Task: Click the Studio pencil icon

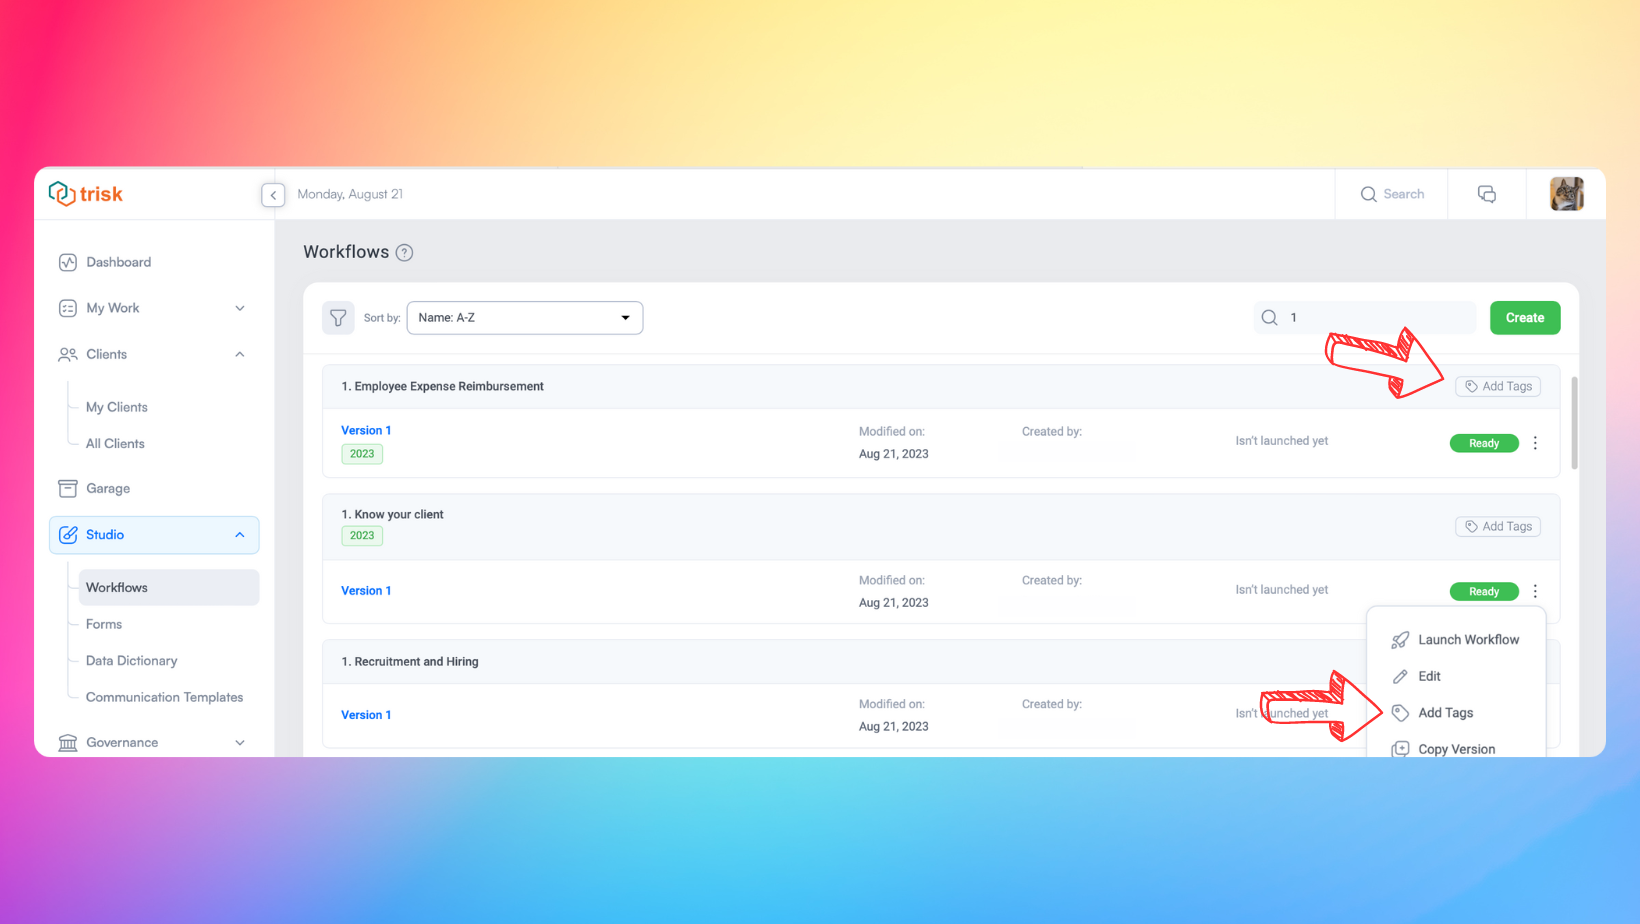Action: coord(68,535)
